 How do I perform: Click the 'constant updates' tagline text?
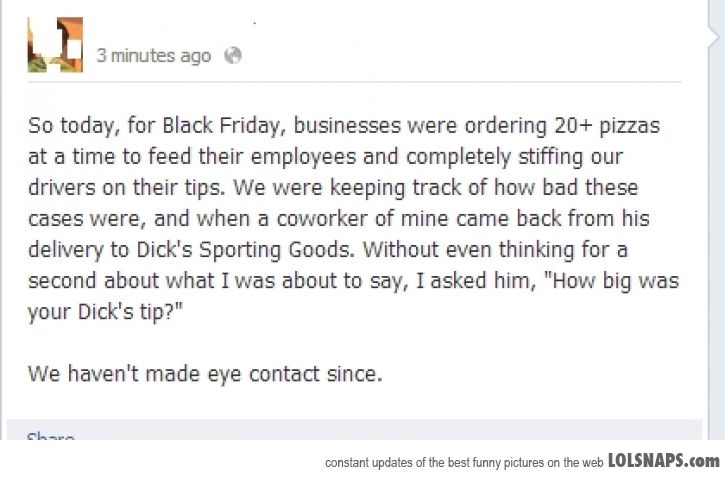(x=464, y=462)
